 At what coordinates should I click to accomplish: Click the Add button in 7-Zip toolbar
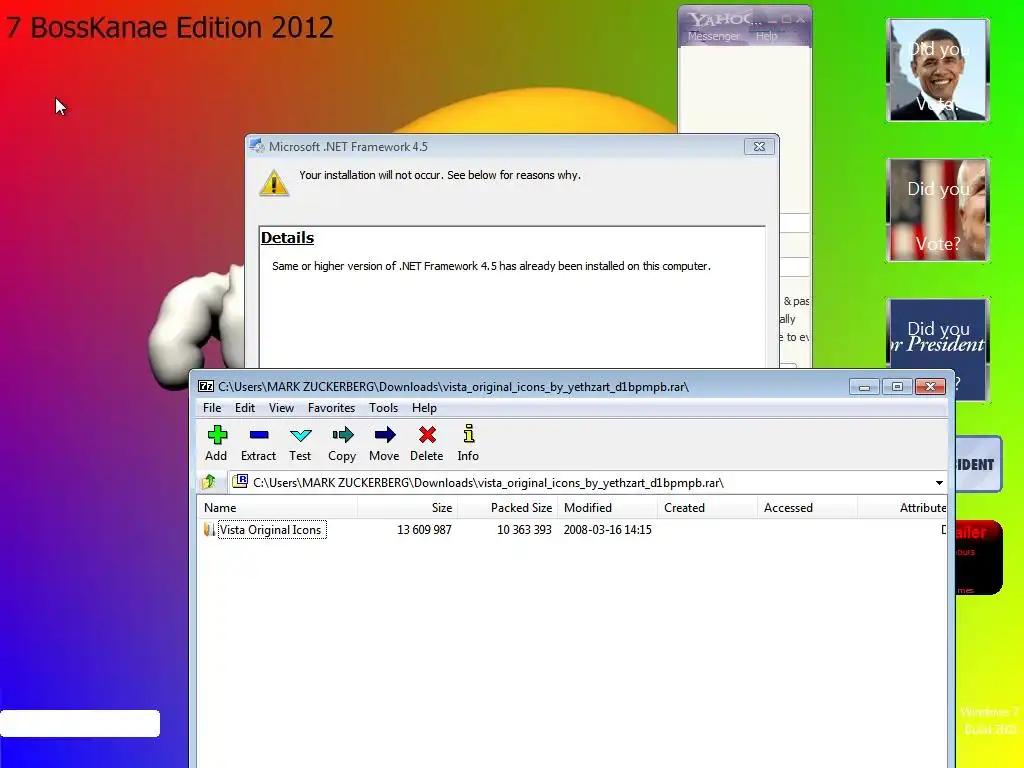pyautogui.click(x=216, y=443)
